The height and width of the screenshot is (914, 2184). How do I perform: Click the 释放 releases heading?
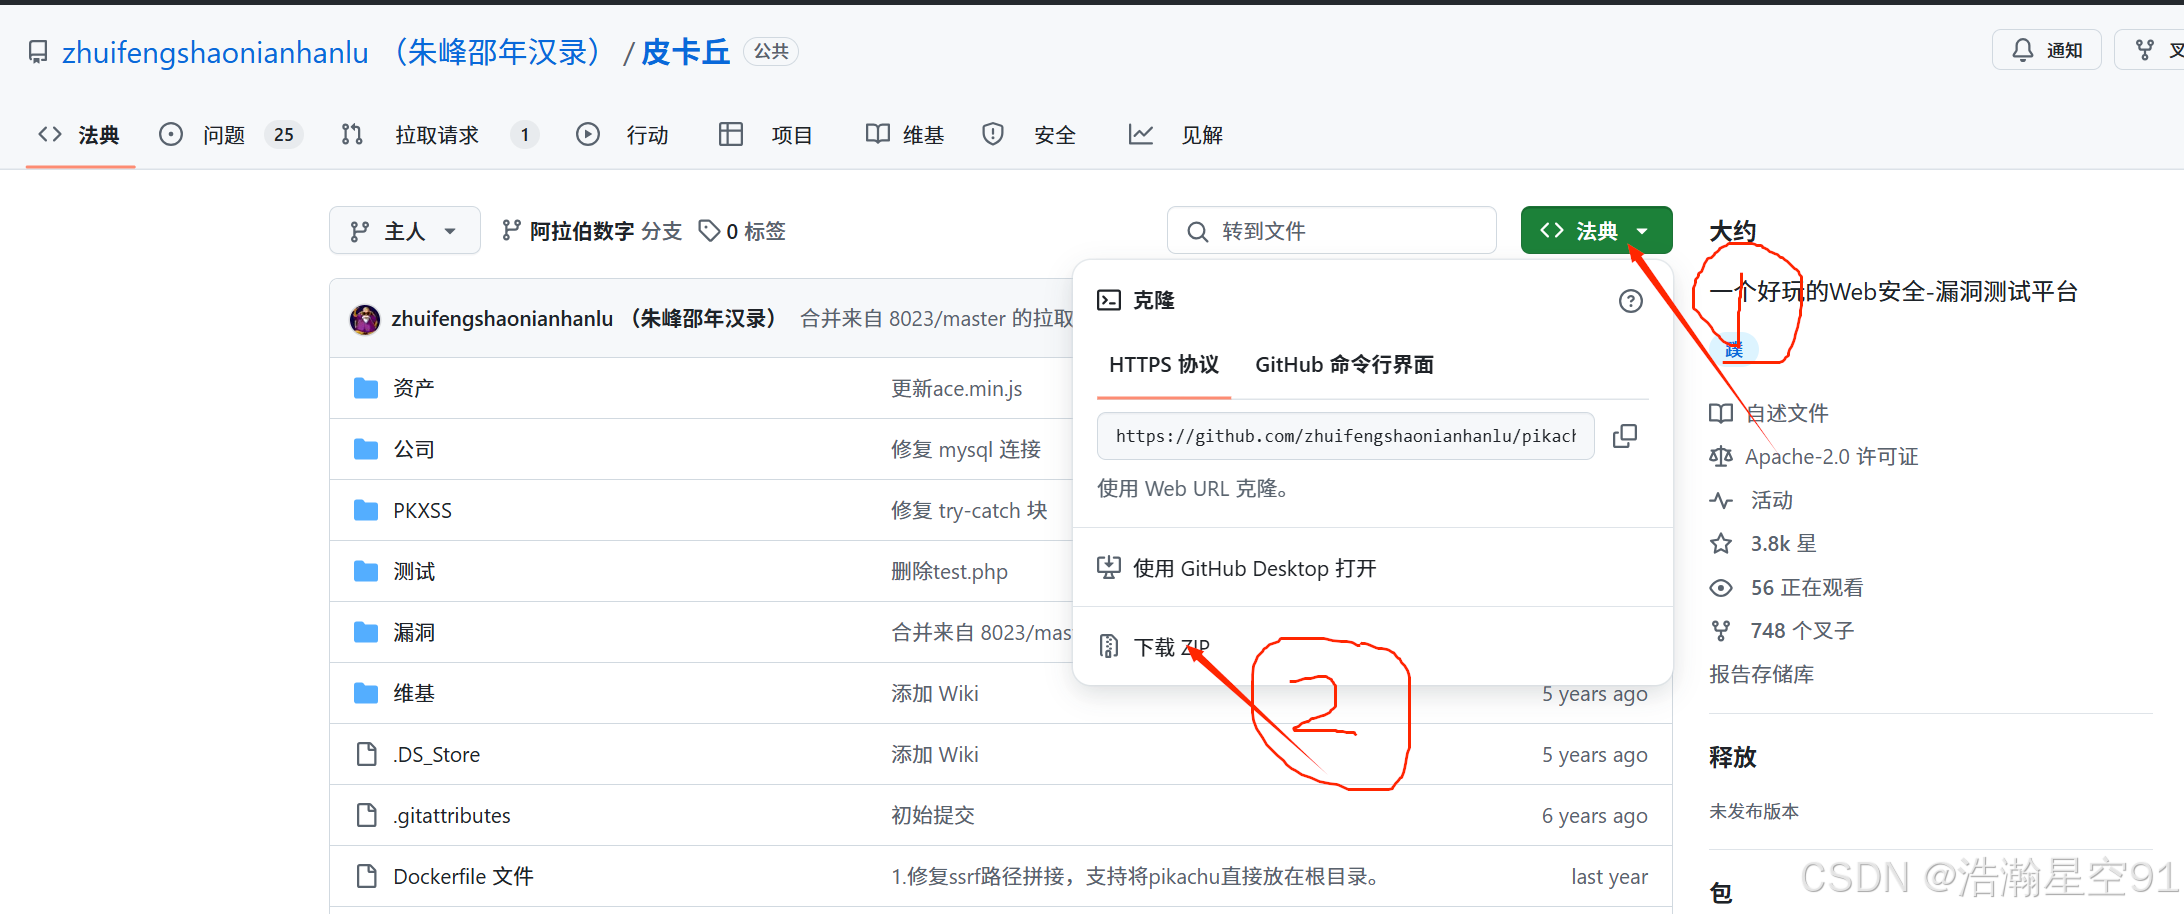coord(1733,758)
